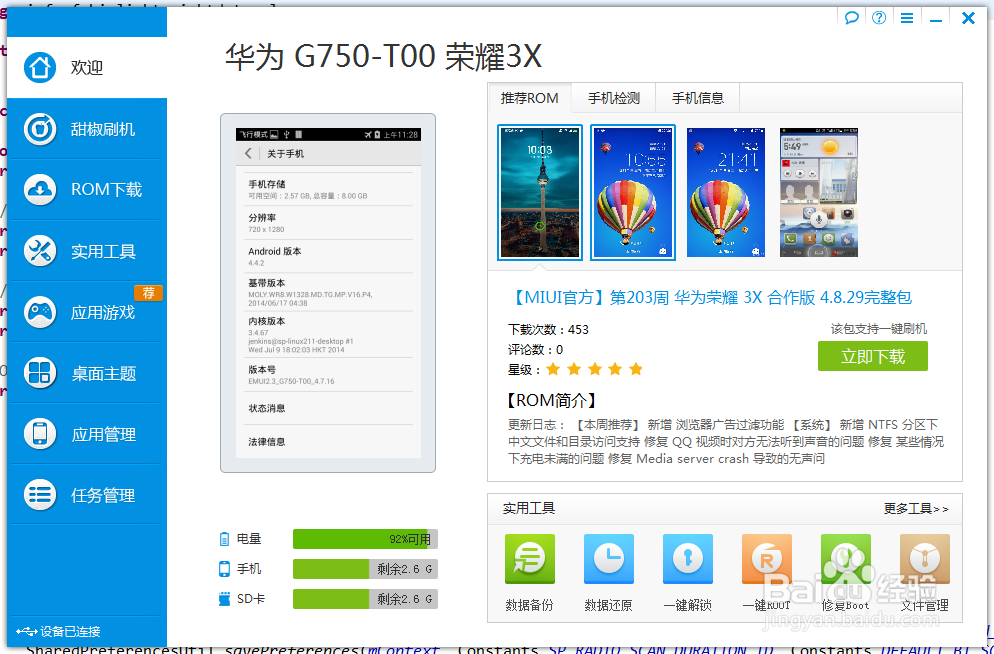Click the SD卡 剩余2.6 G storage bar
Viewport: 994px width, 654px height.
[x=365, y=599]
